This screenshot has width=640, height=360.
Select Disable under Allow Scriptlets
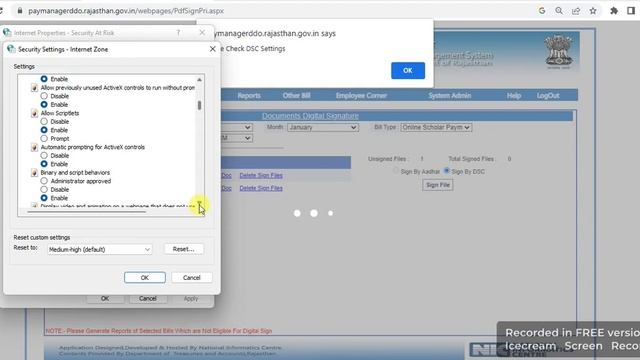click(x=44, y=122)
